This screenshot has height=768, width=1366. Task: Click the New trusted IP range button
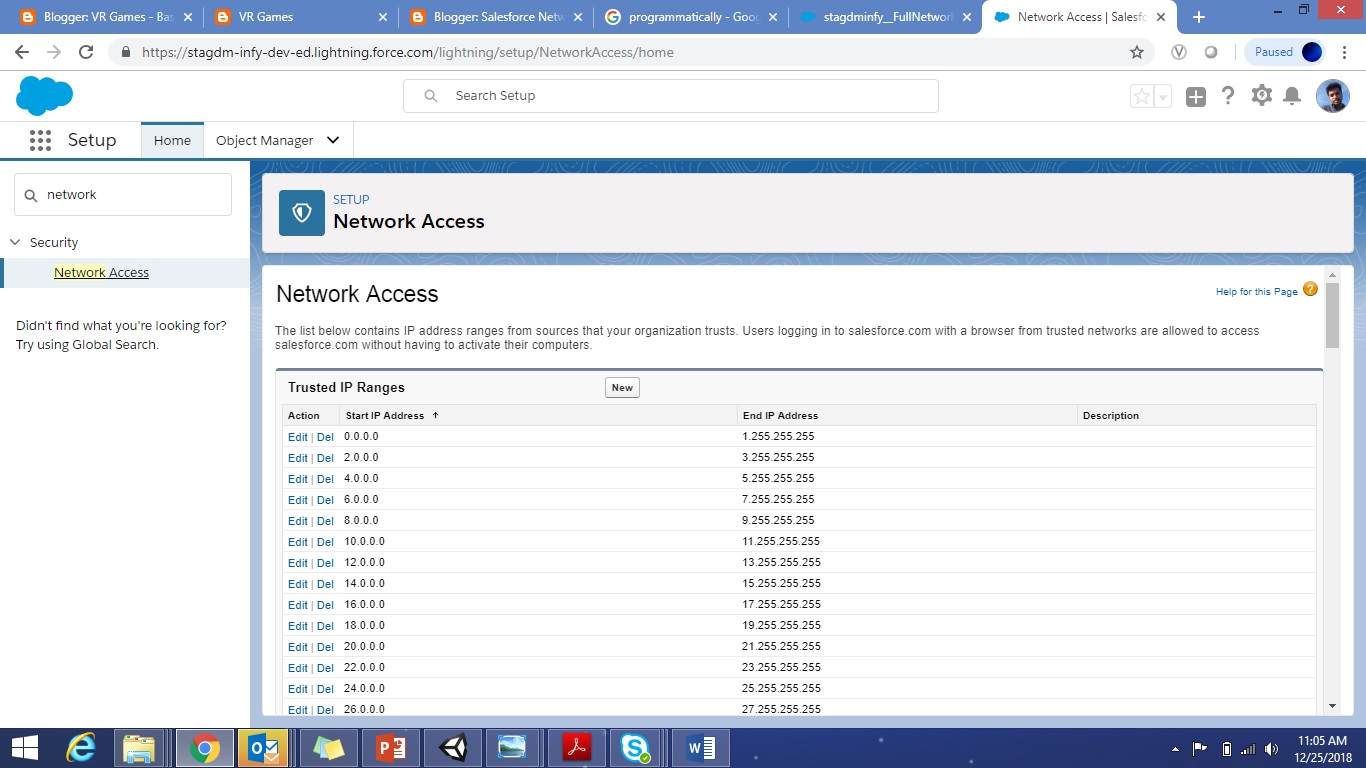(x=622, y=387)
